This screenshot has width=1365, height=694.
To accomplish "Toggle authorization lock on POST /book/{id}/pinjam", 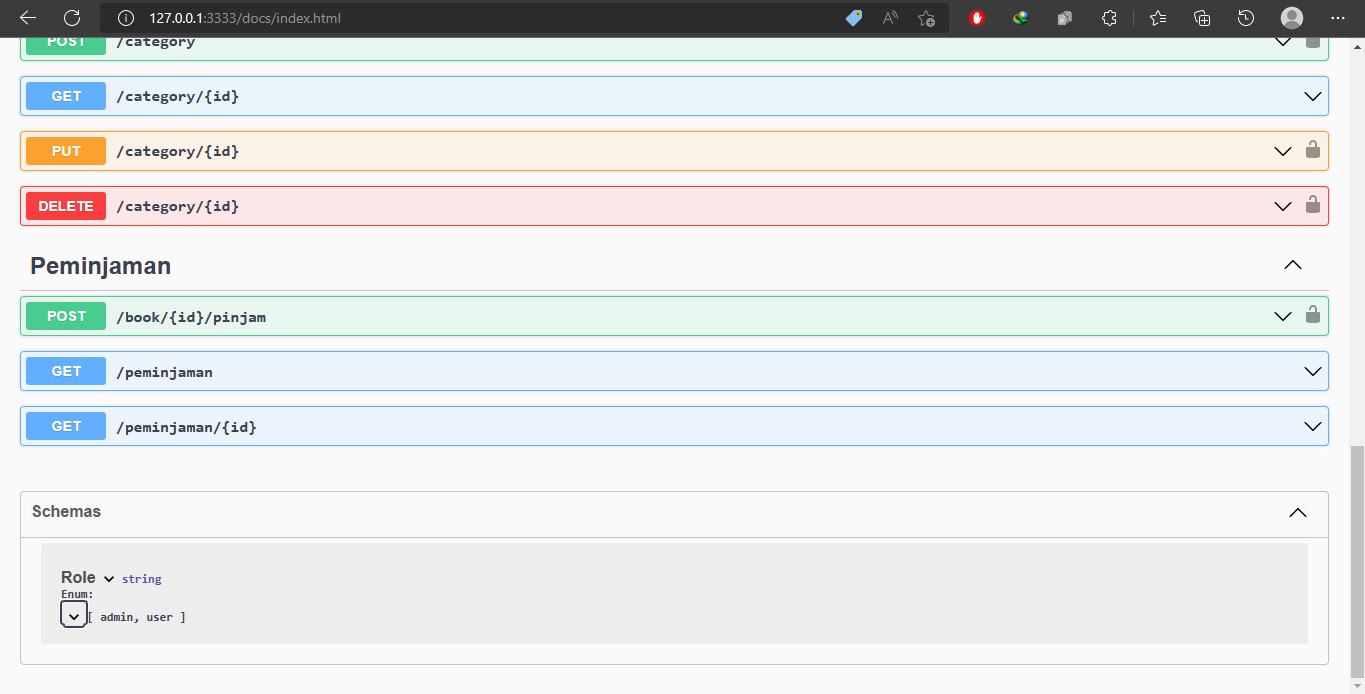I will 1312,316.
